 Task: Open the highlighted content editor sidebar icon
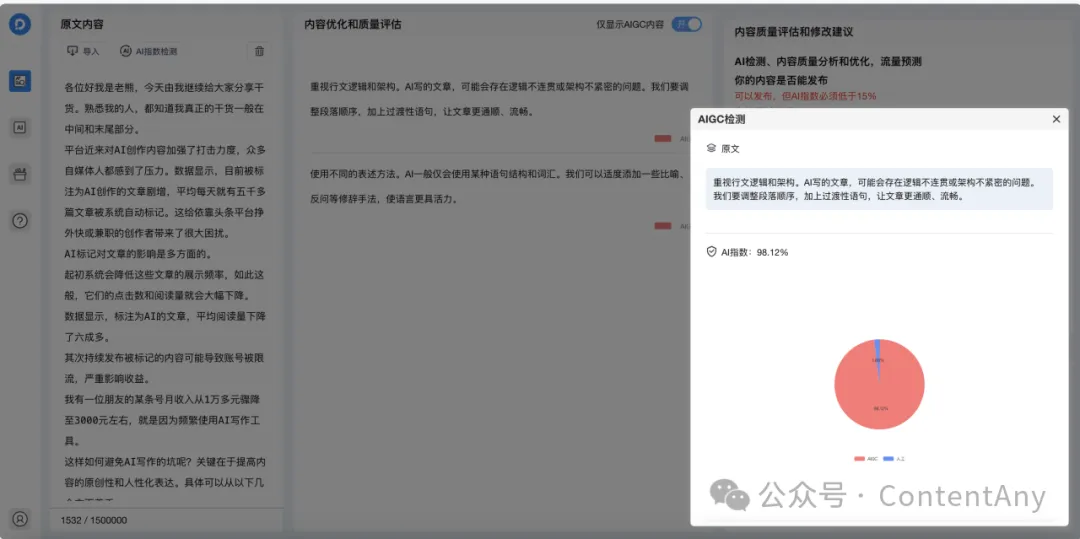click(20, 80)
